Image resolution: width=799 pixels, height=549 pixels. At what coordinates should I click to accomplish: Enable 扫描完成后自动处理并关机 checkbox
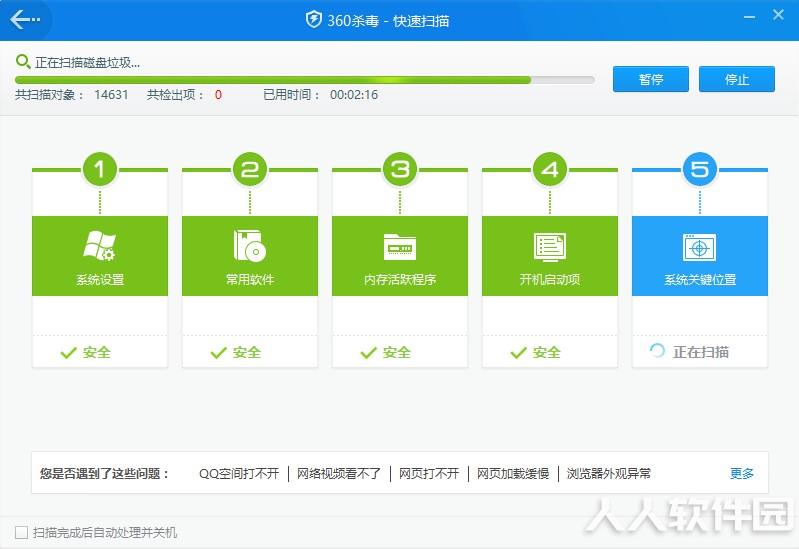click(x=21, y=533)
